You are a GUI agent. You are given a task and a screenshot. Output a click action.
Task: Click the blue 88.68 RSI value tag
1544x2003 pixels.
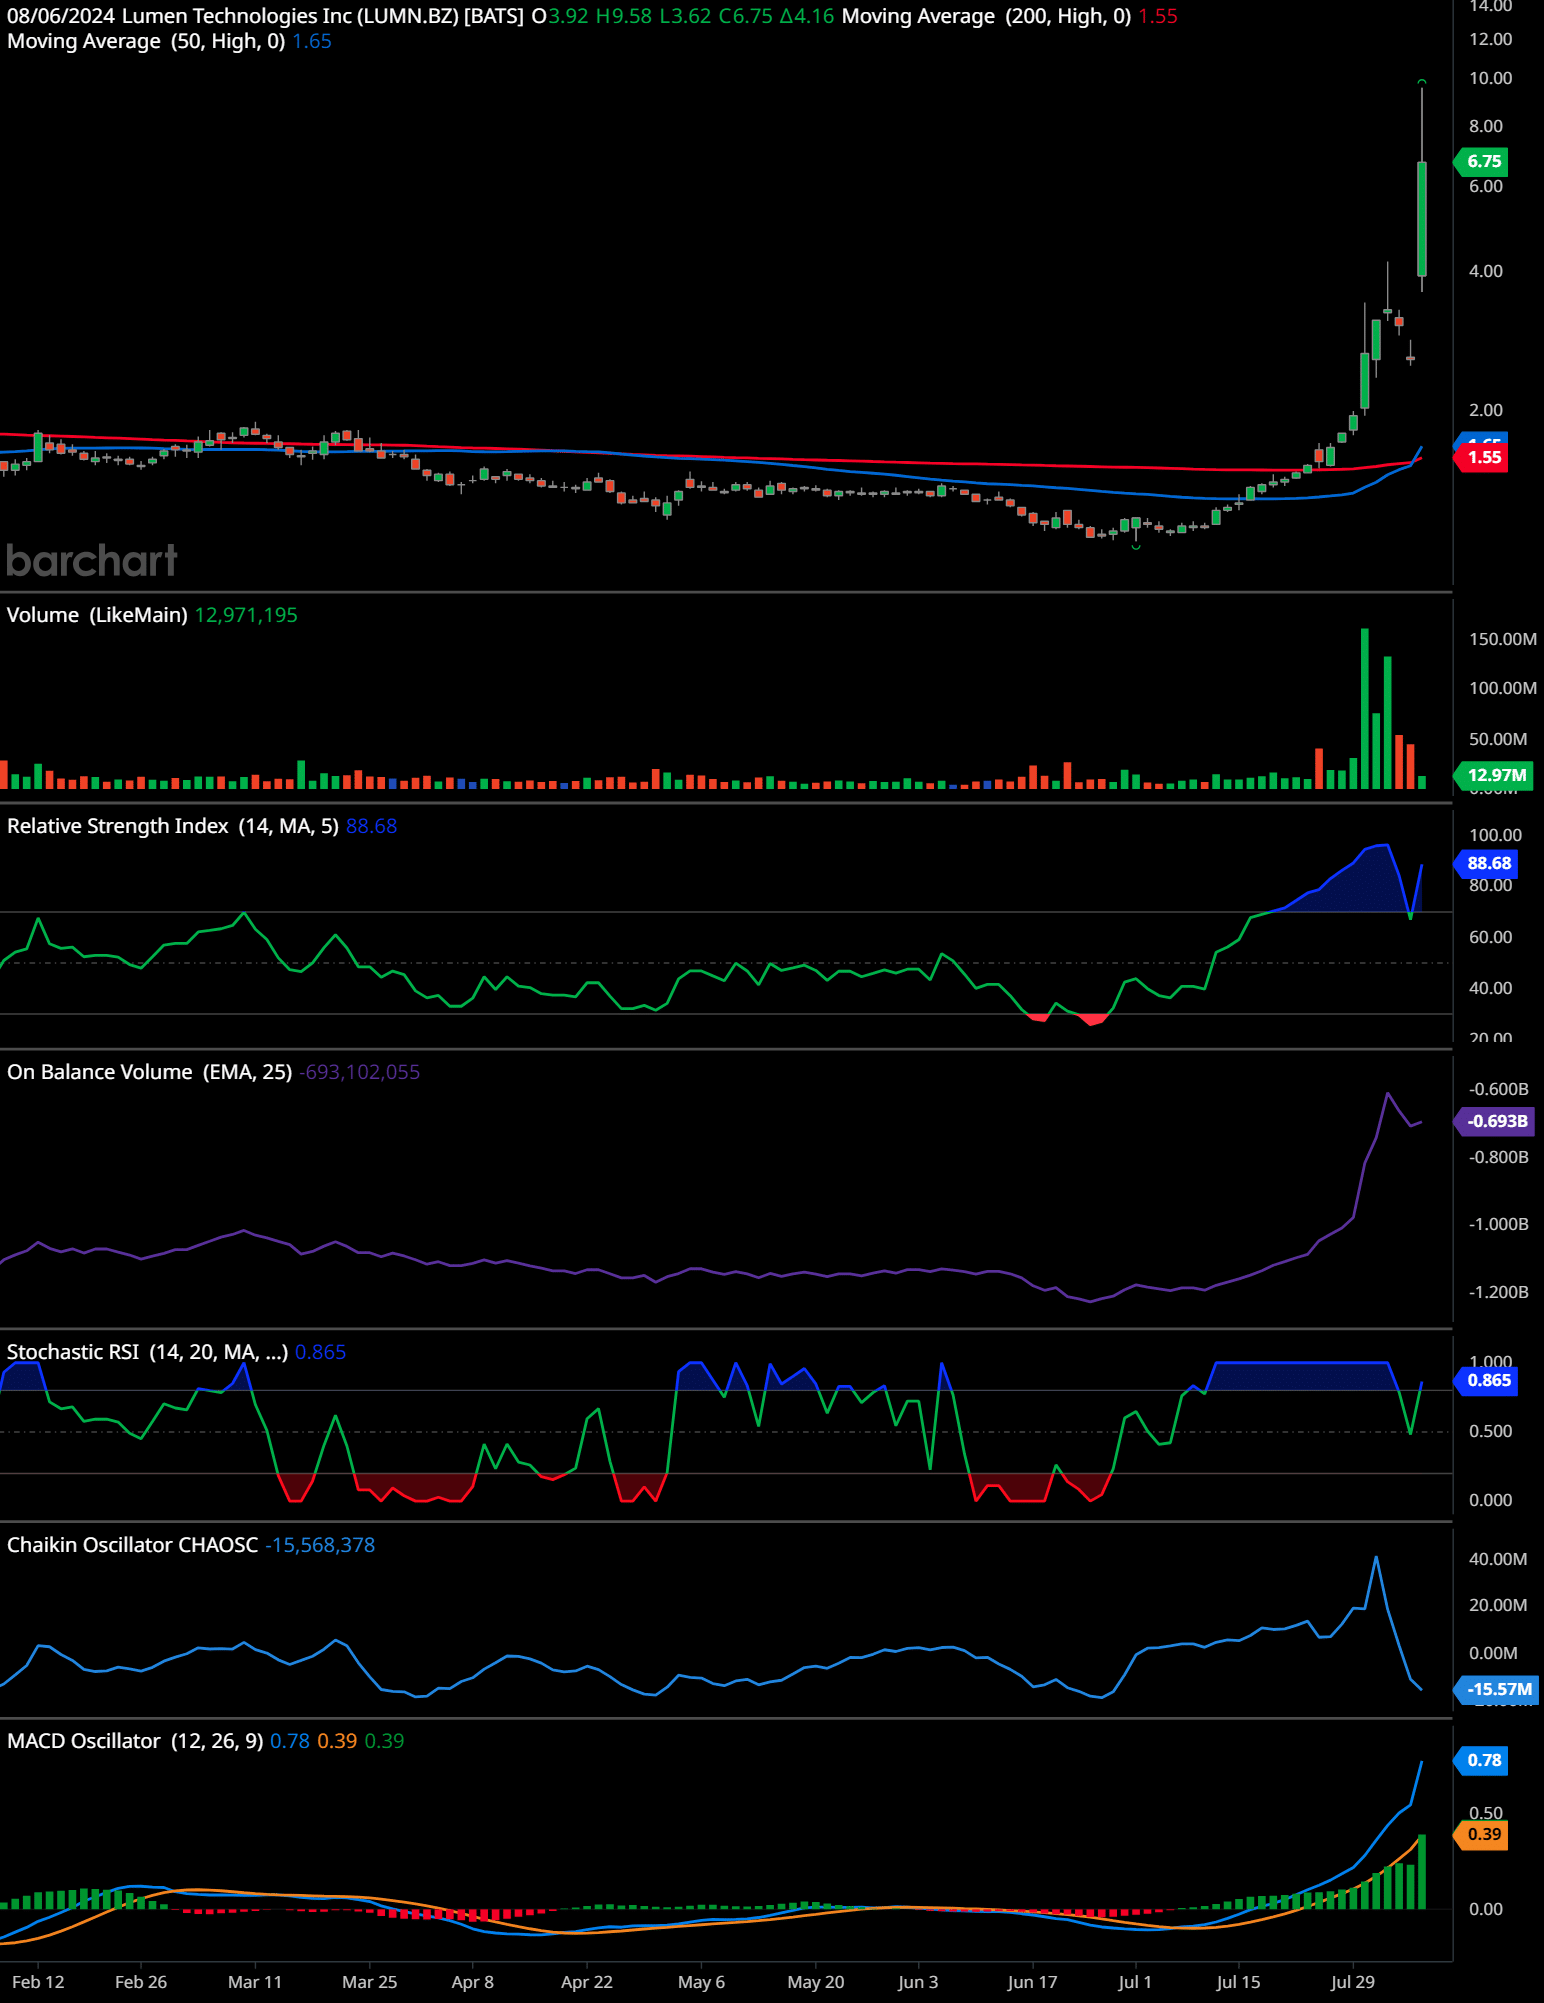pos(1487,863)
